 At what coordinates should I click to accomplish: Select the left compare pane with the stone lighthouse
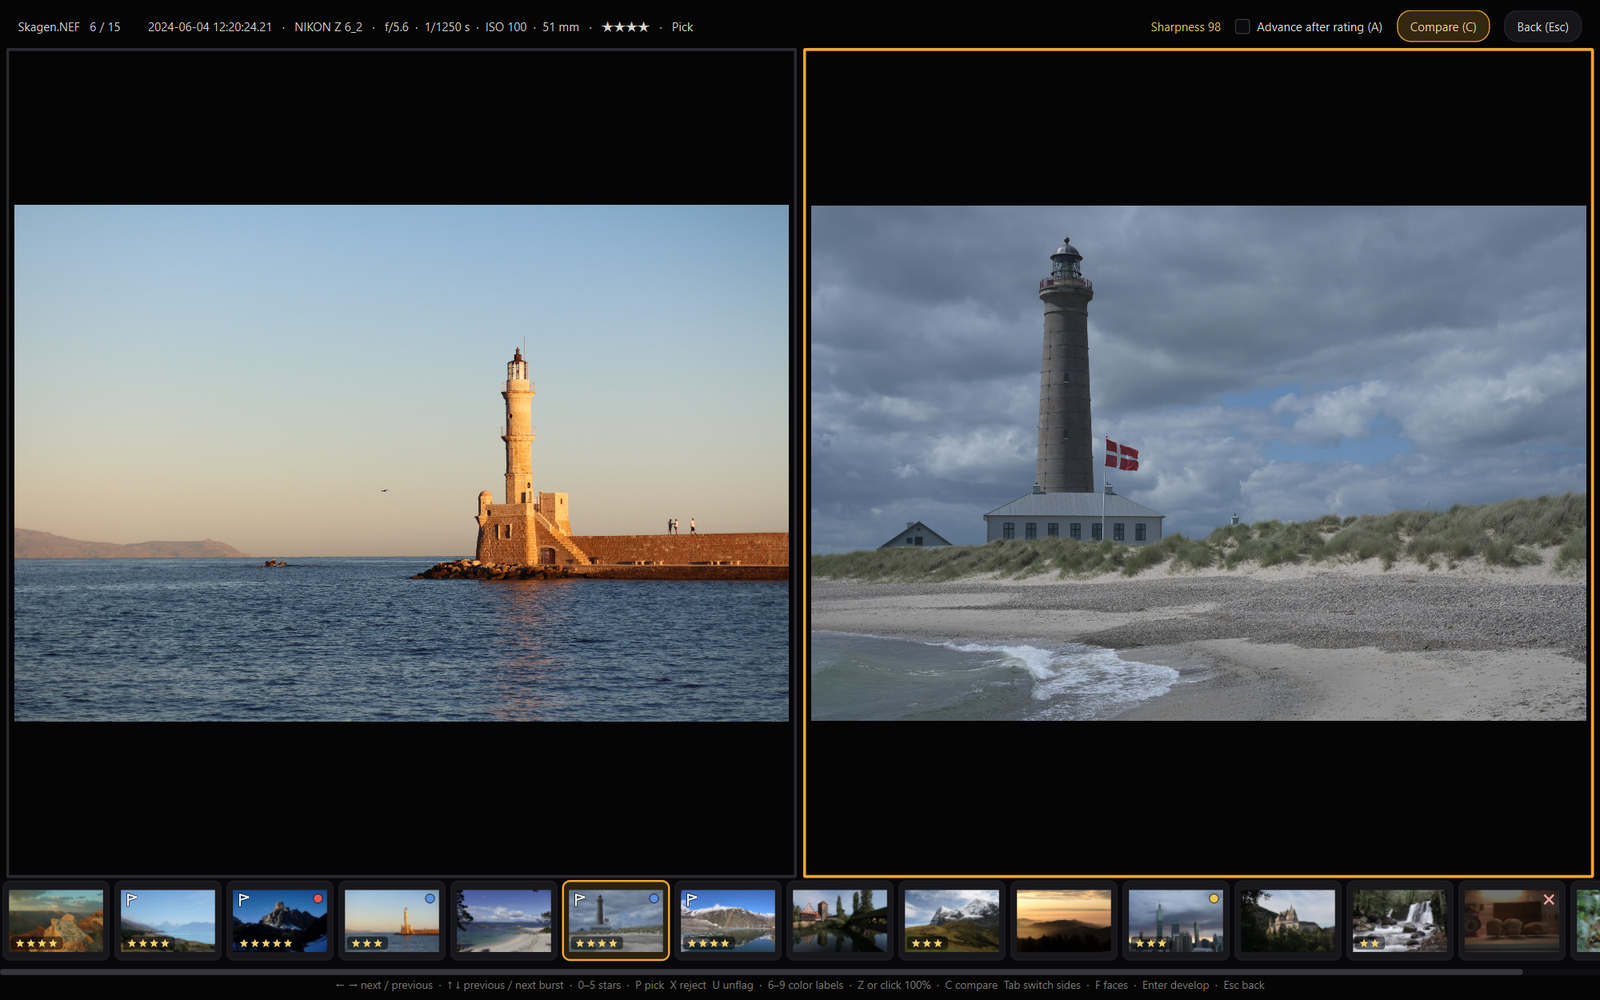pyautogui.click(x=401, y=463)
